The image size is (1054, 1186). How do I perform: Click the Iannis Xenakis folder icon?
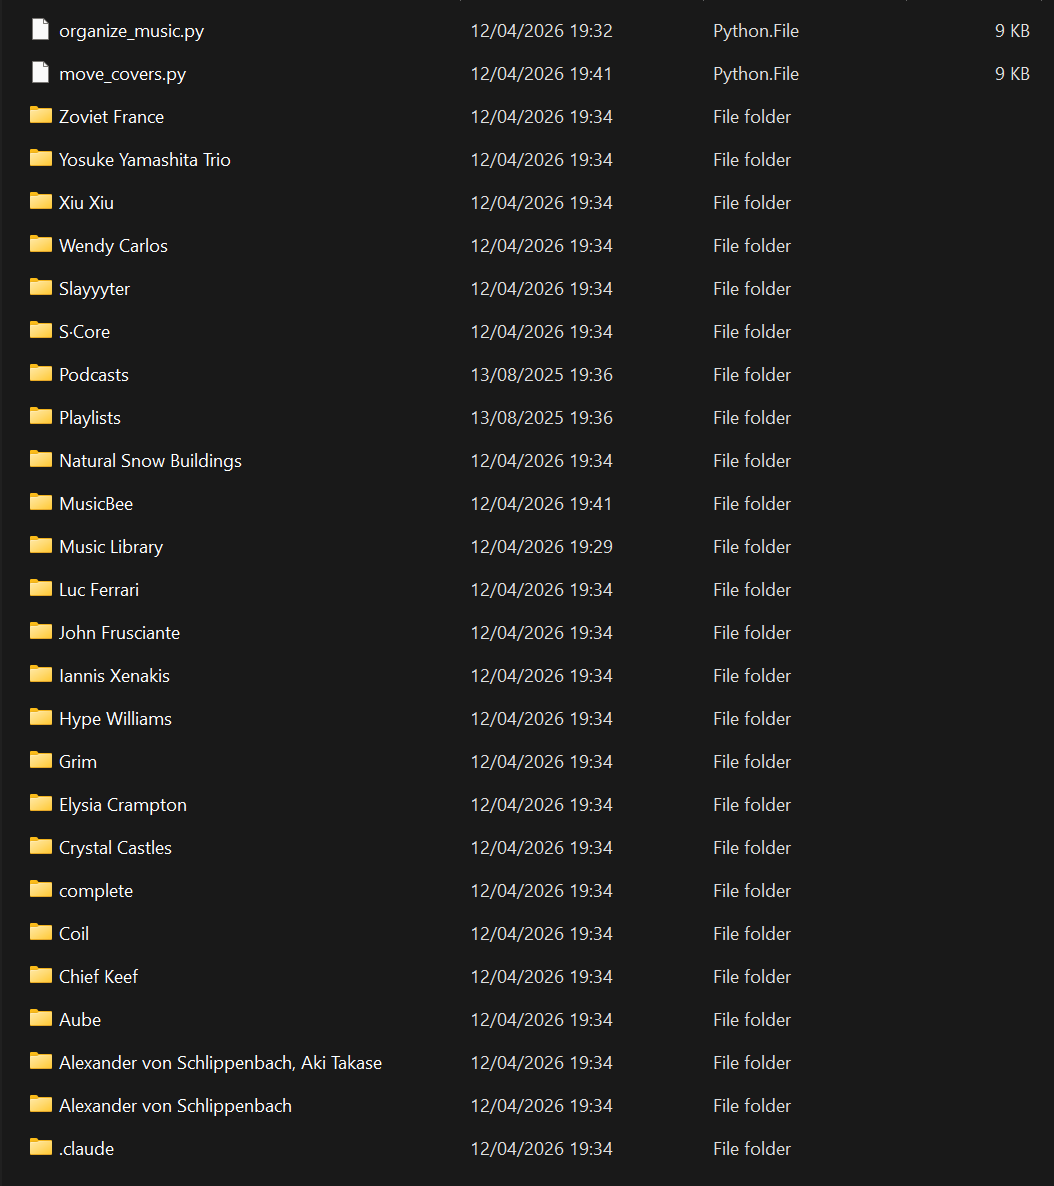41,675
